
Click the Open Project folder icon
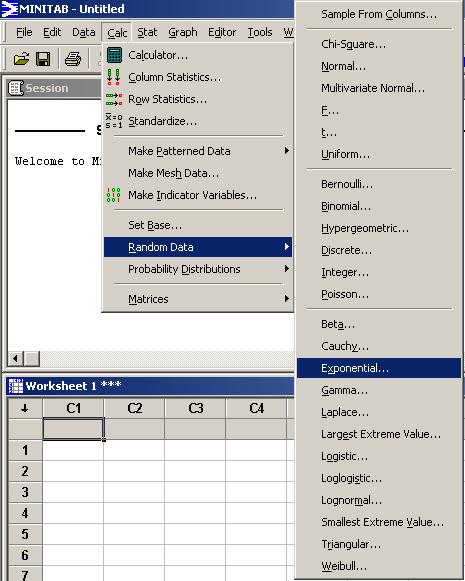tap(21, 59)
